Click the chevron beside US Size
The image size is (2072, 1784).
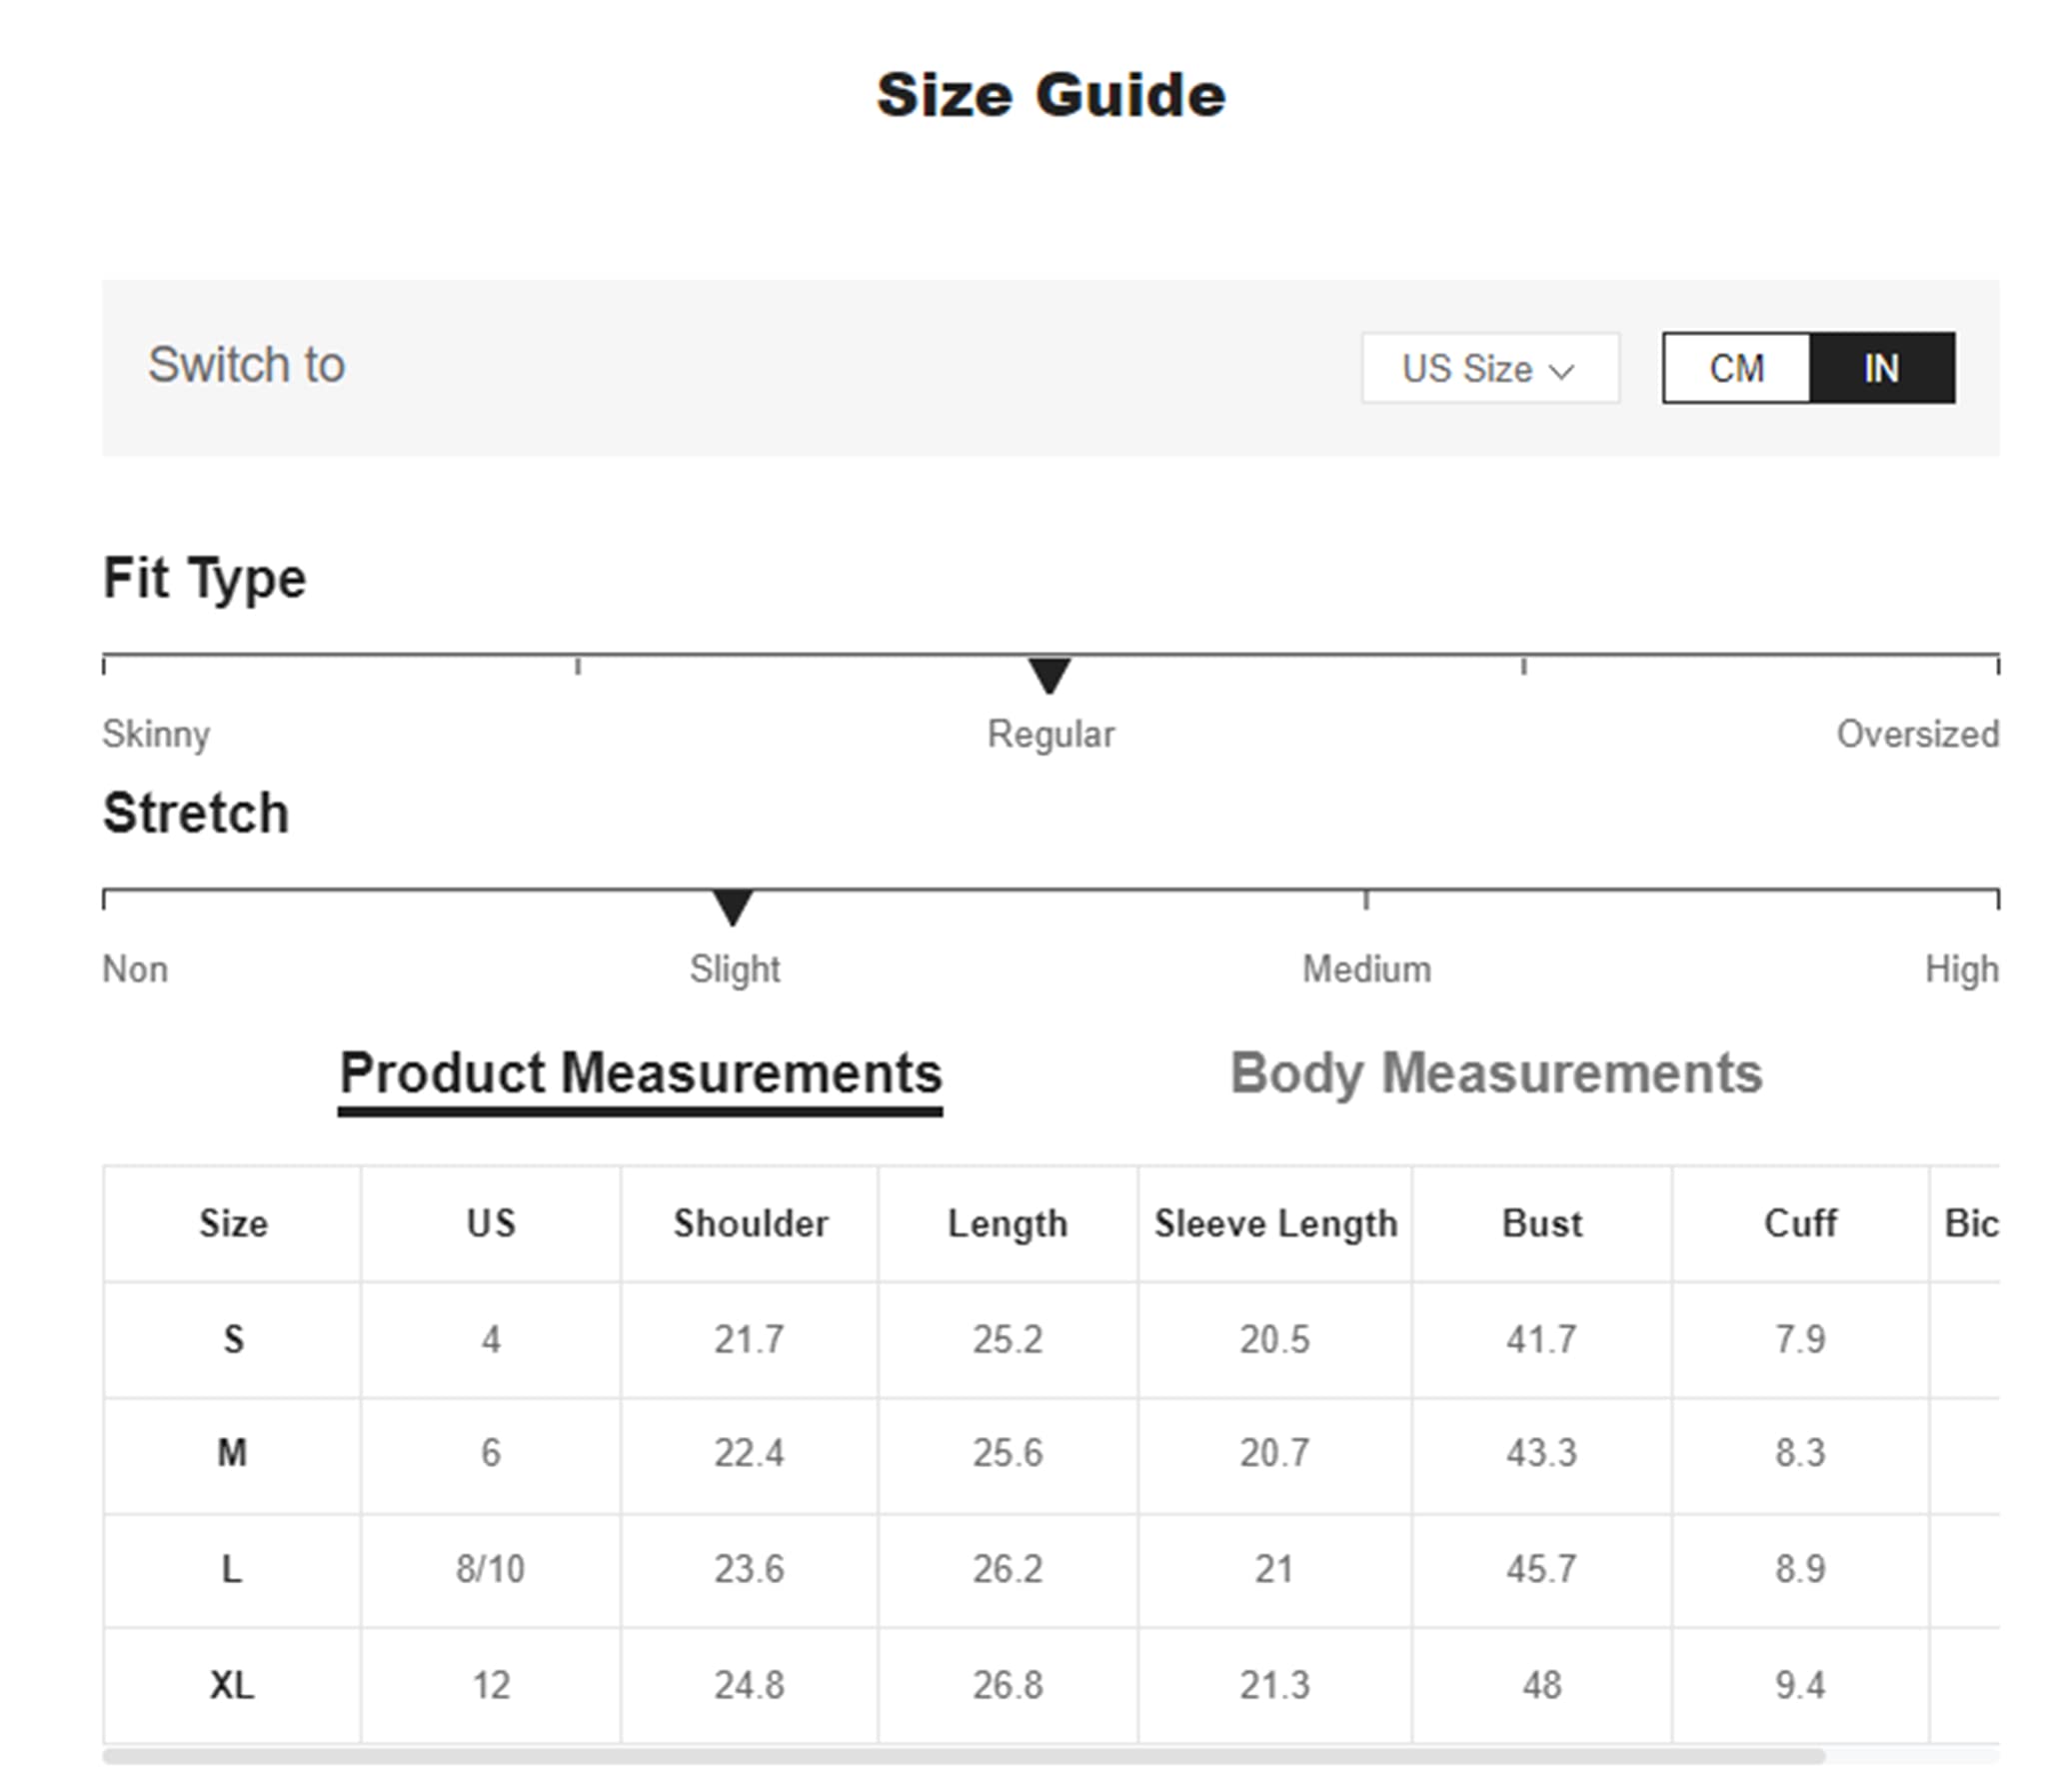(x=1561, y=371)
